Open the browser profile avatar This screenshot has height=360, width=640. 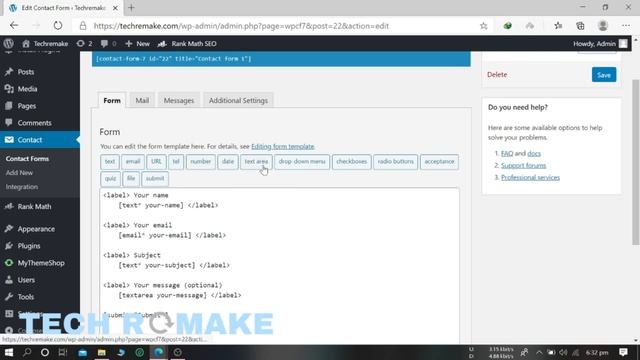pyautogui.click(x=603, y=26)
